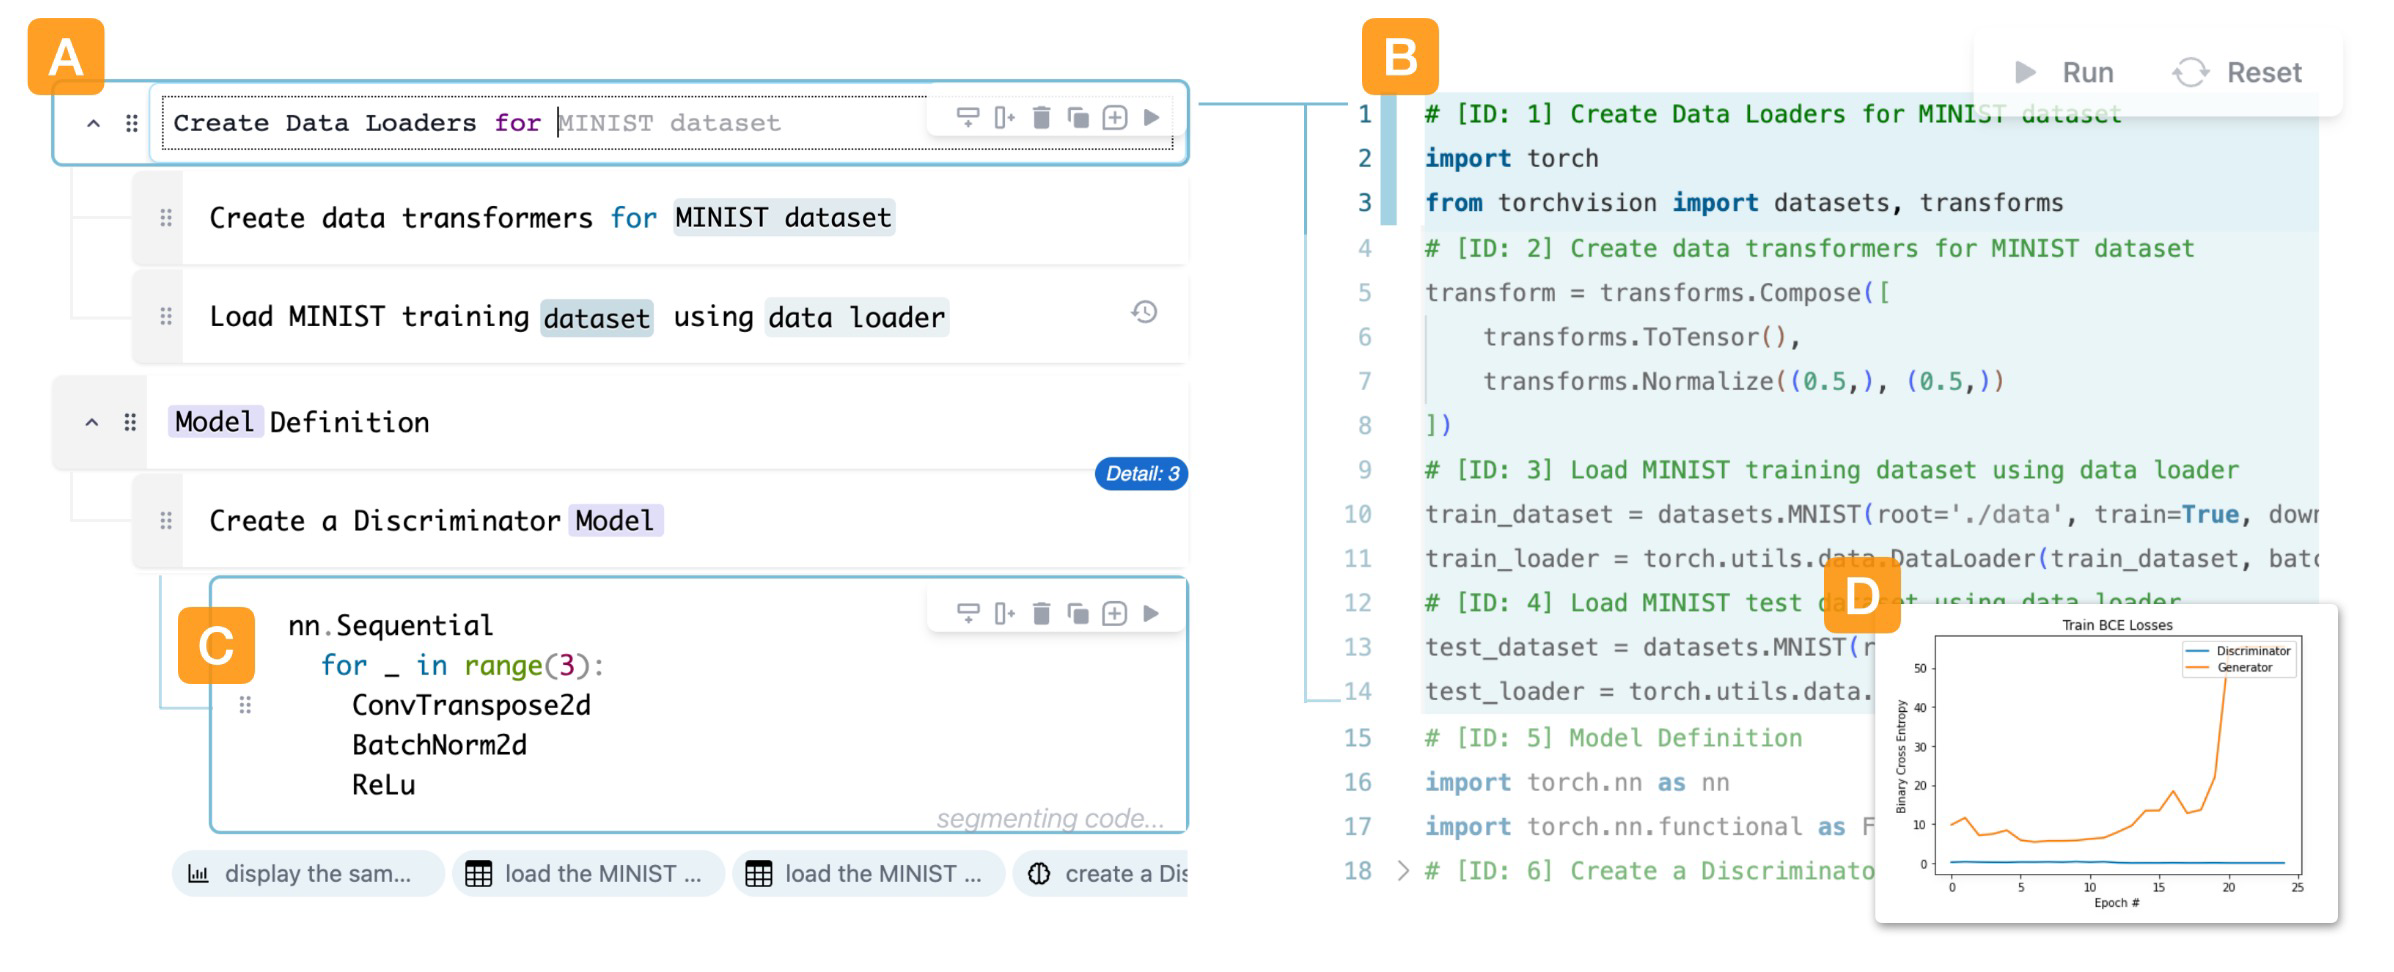2394x972 pixels.
Task: Click the Create Data Loaders text input field
Action: point(540,123)
